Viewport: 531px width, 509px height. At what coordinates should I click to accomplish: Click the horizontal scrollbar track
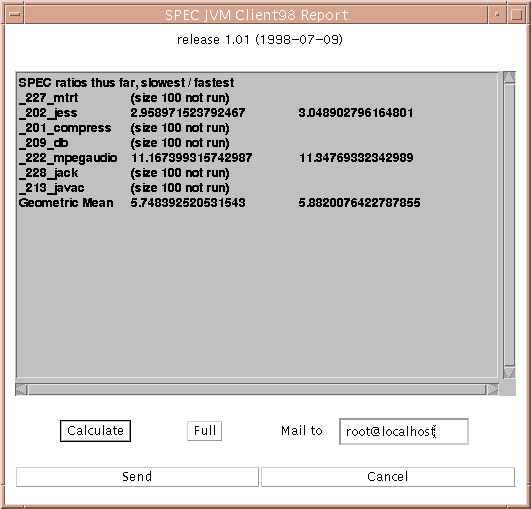(257, 389)
